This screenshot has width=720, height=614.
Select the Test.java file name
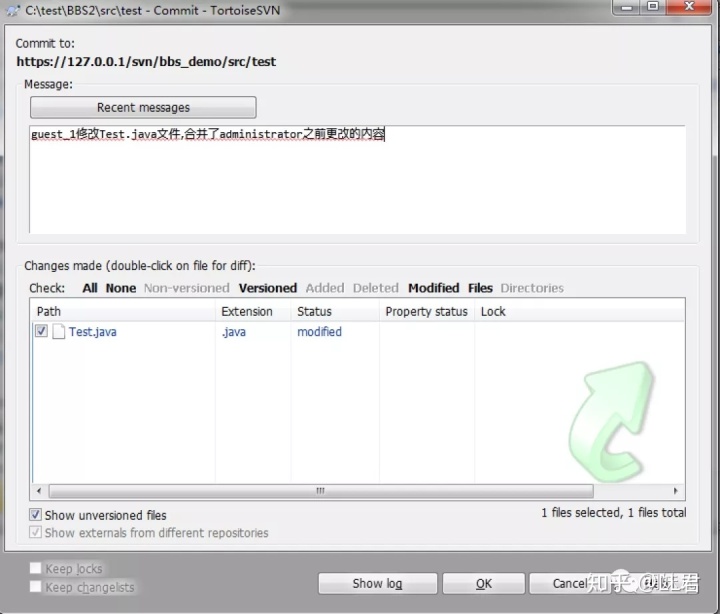click(x=93, y=332)
